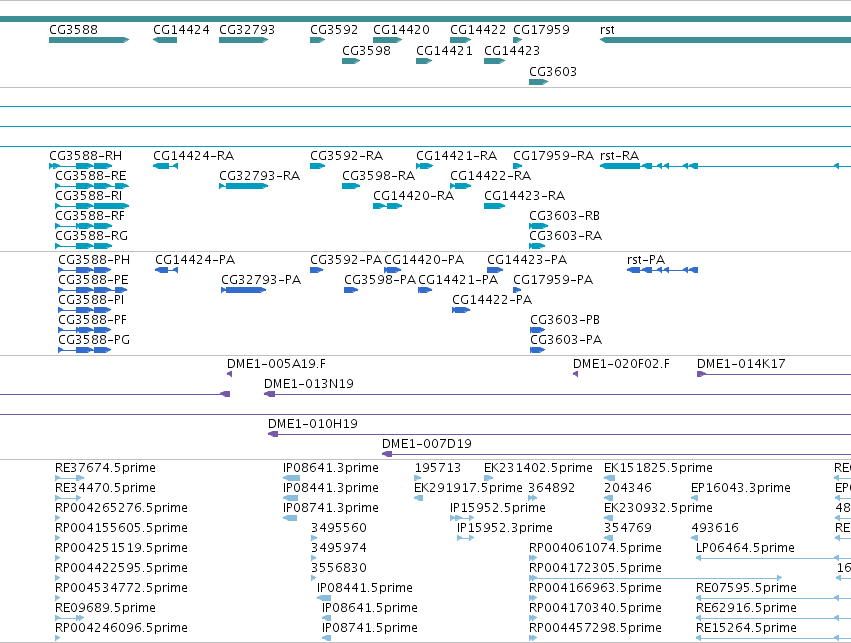851x643 pixels.
Task: Click BAC clone DME1-007D19
Action: point(427,444)
